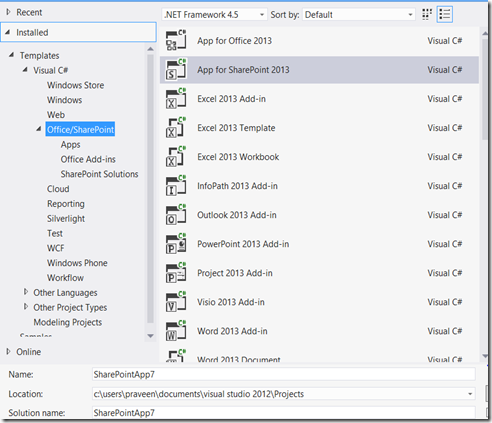Click the PowerPoint 2013 Add-in icon
This screenshot has height=423, width=492.
coord(176,243)
